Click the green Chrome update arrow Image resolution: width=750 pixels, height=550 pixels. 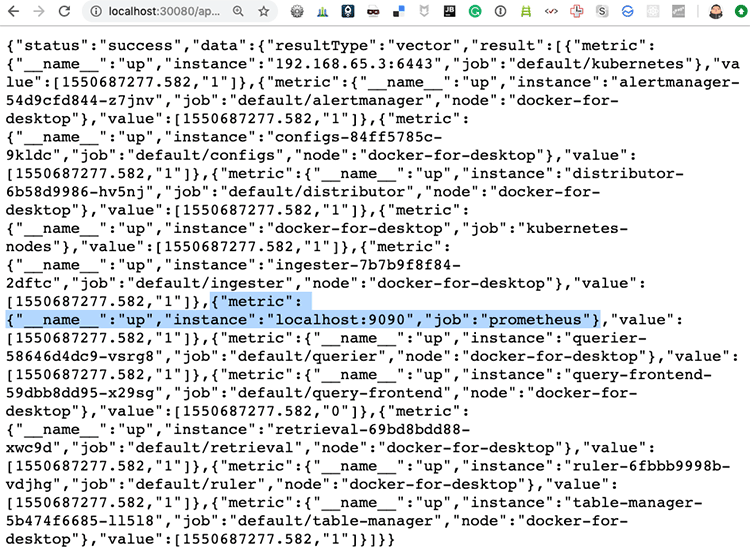tap(741, 11)
